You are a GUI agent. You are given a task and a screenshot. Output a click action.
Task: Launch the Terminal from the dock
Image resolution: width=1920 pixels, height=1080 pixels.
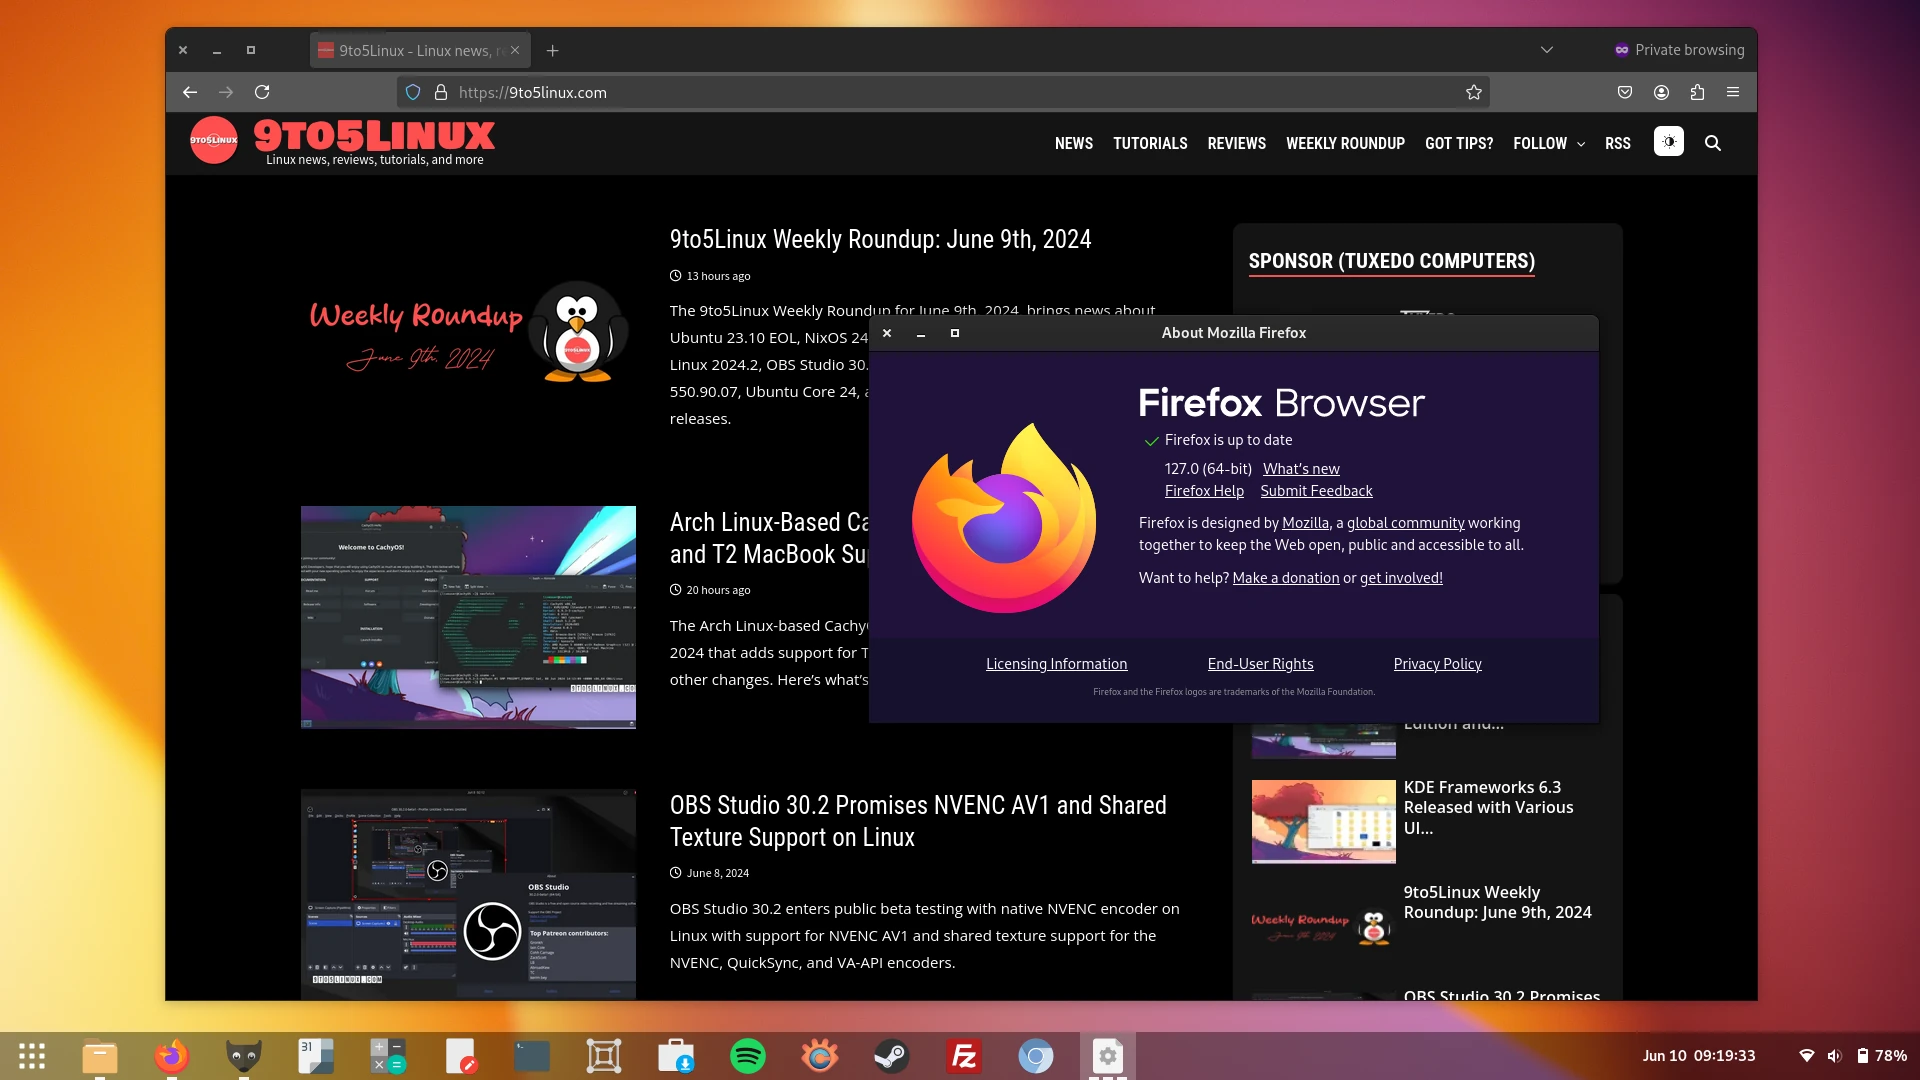coord(532,1056)
